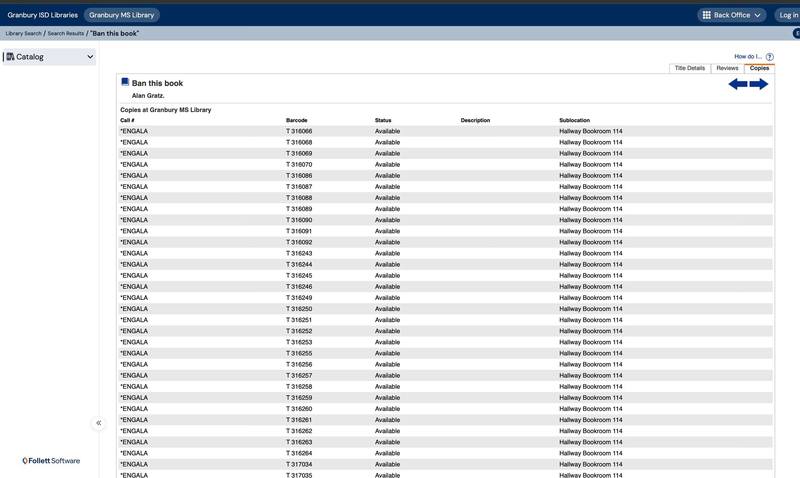The image size is (800, 478).
Task: Open Granbury ISD Libraries link
Action: click(x=42, y=15)
